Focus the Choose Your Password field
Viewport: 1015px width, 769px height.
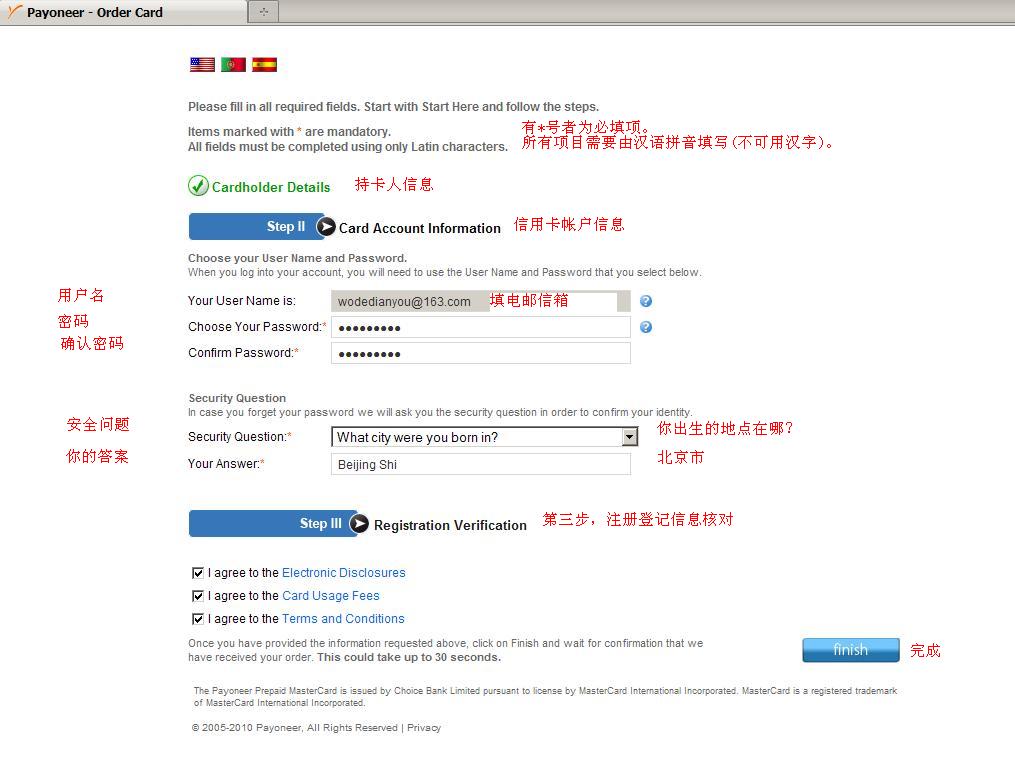pos(480,327)
